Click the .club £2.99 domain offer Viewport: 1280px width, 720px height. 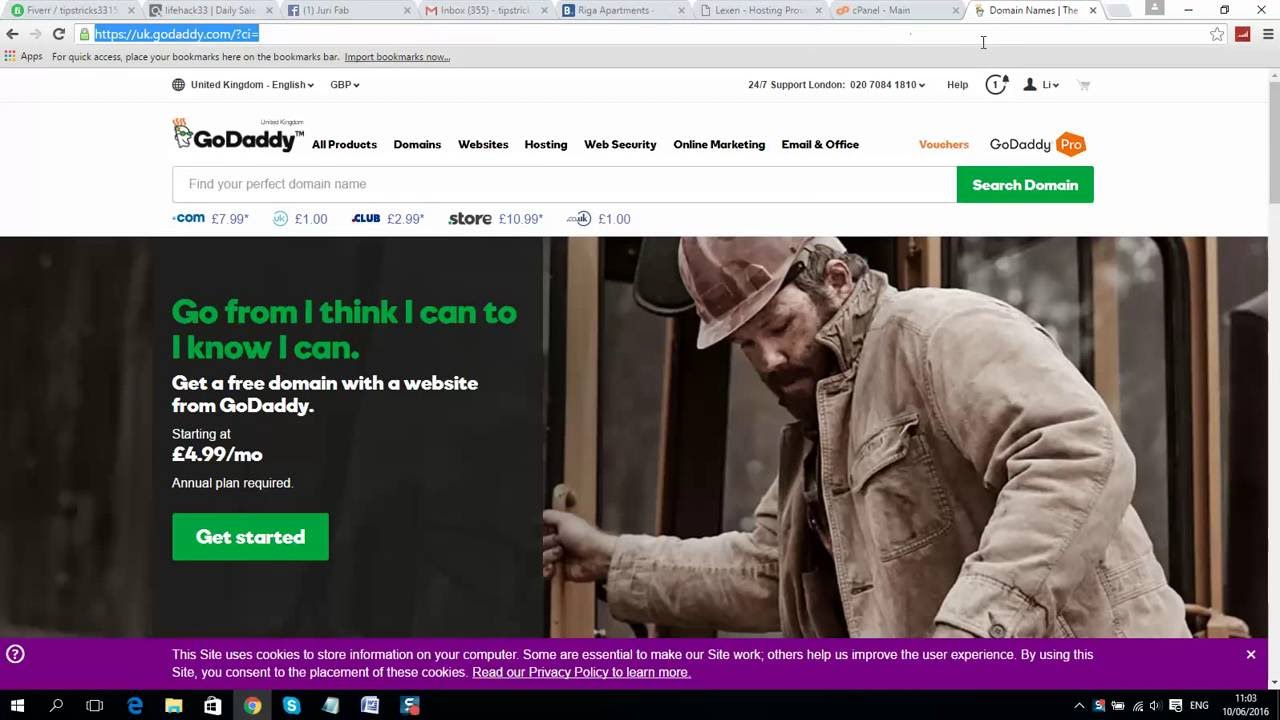[388, 219]
